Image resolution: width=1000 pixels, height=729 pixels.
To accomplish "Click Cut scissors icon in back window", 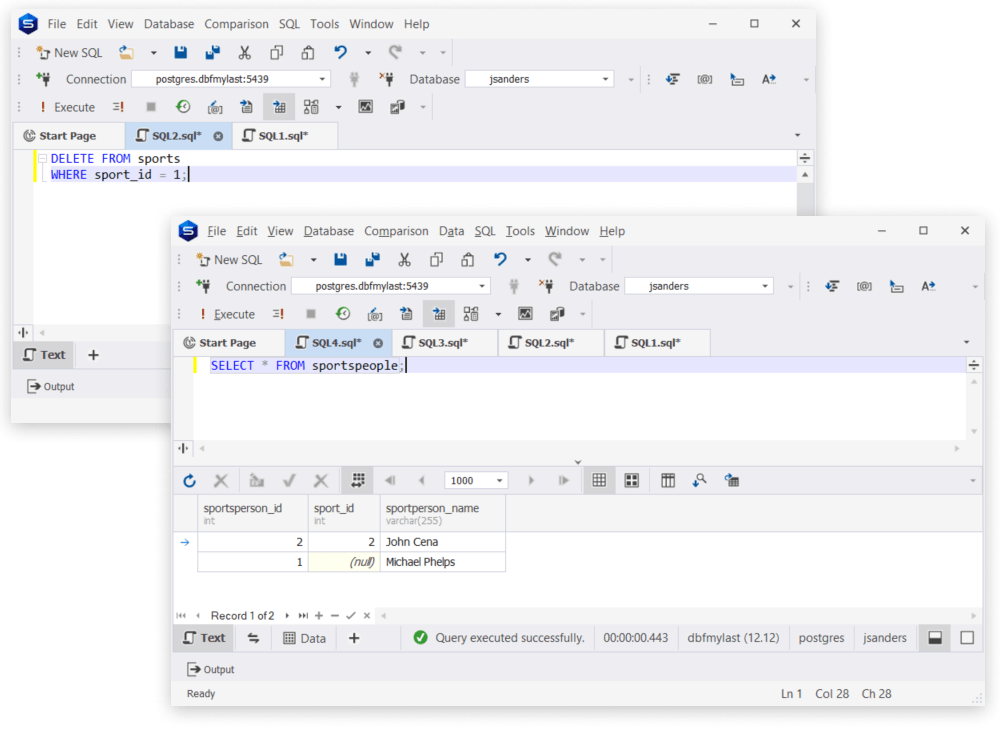I will click(244, 52).
